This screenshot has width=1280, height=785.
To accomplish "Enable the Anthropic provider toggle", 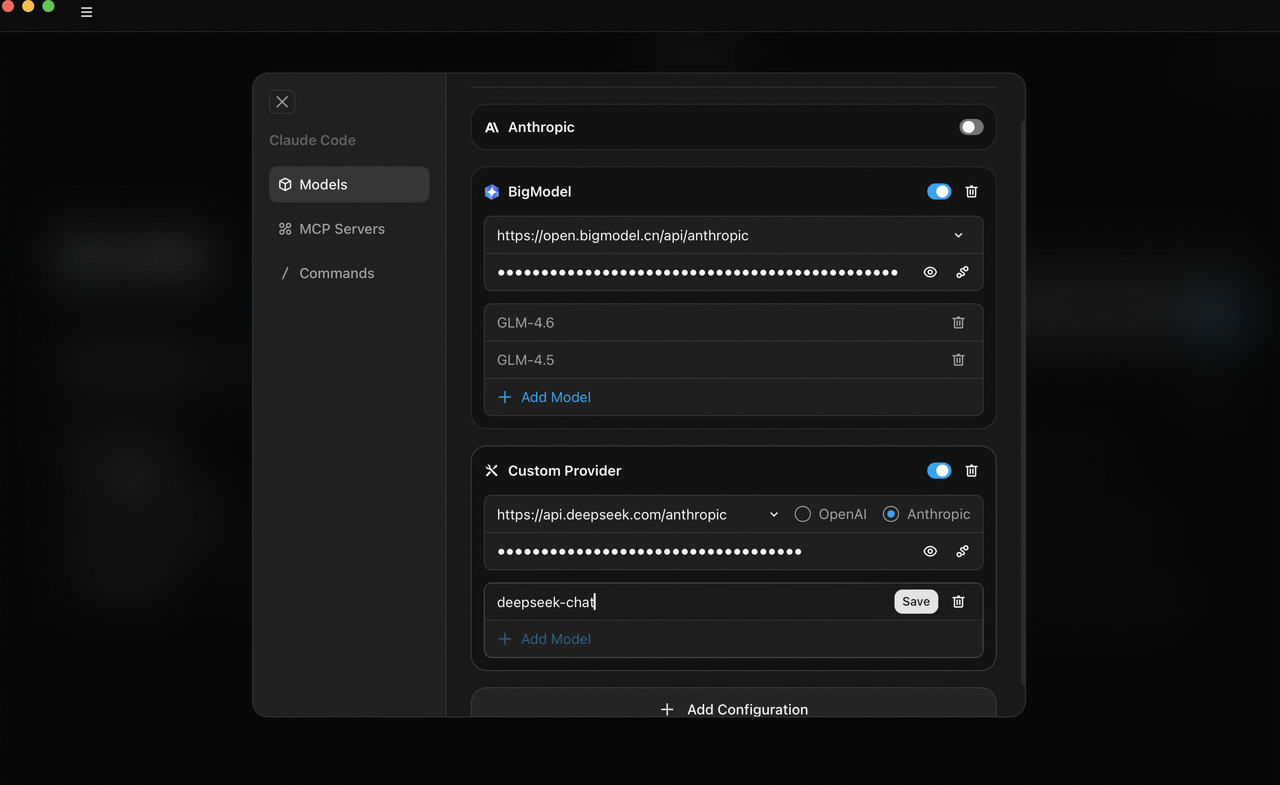I will tap(971, 127).
